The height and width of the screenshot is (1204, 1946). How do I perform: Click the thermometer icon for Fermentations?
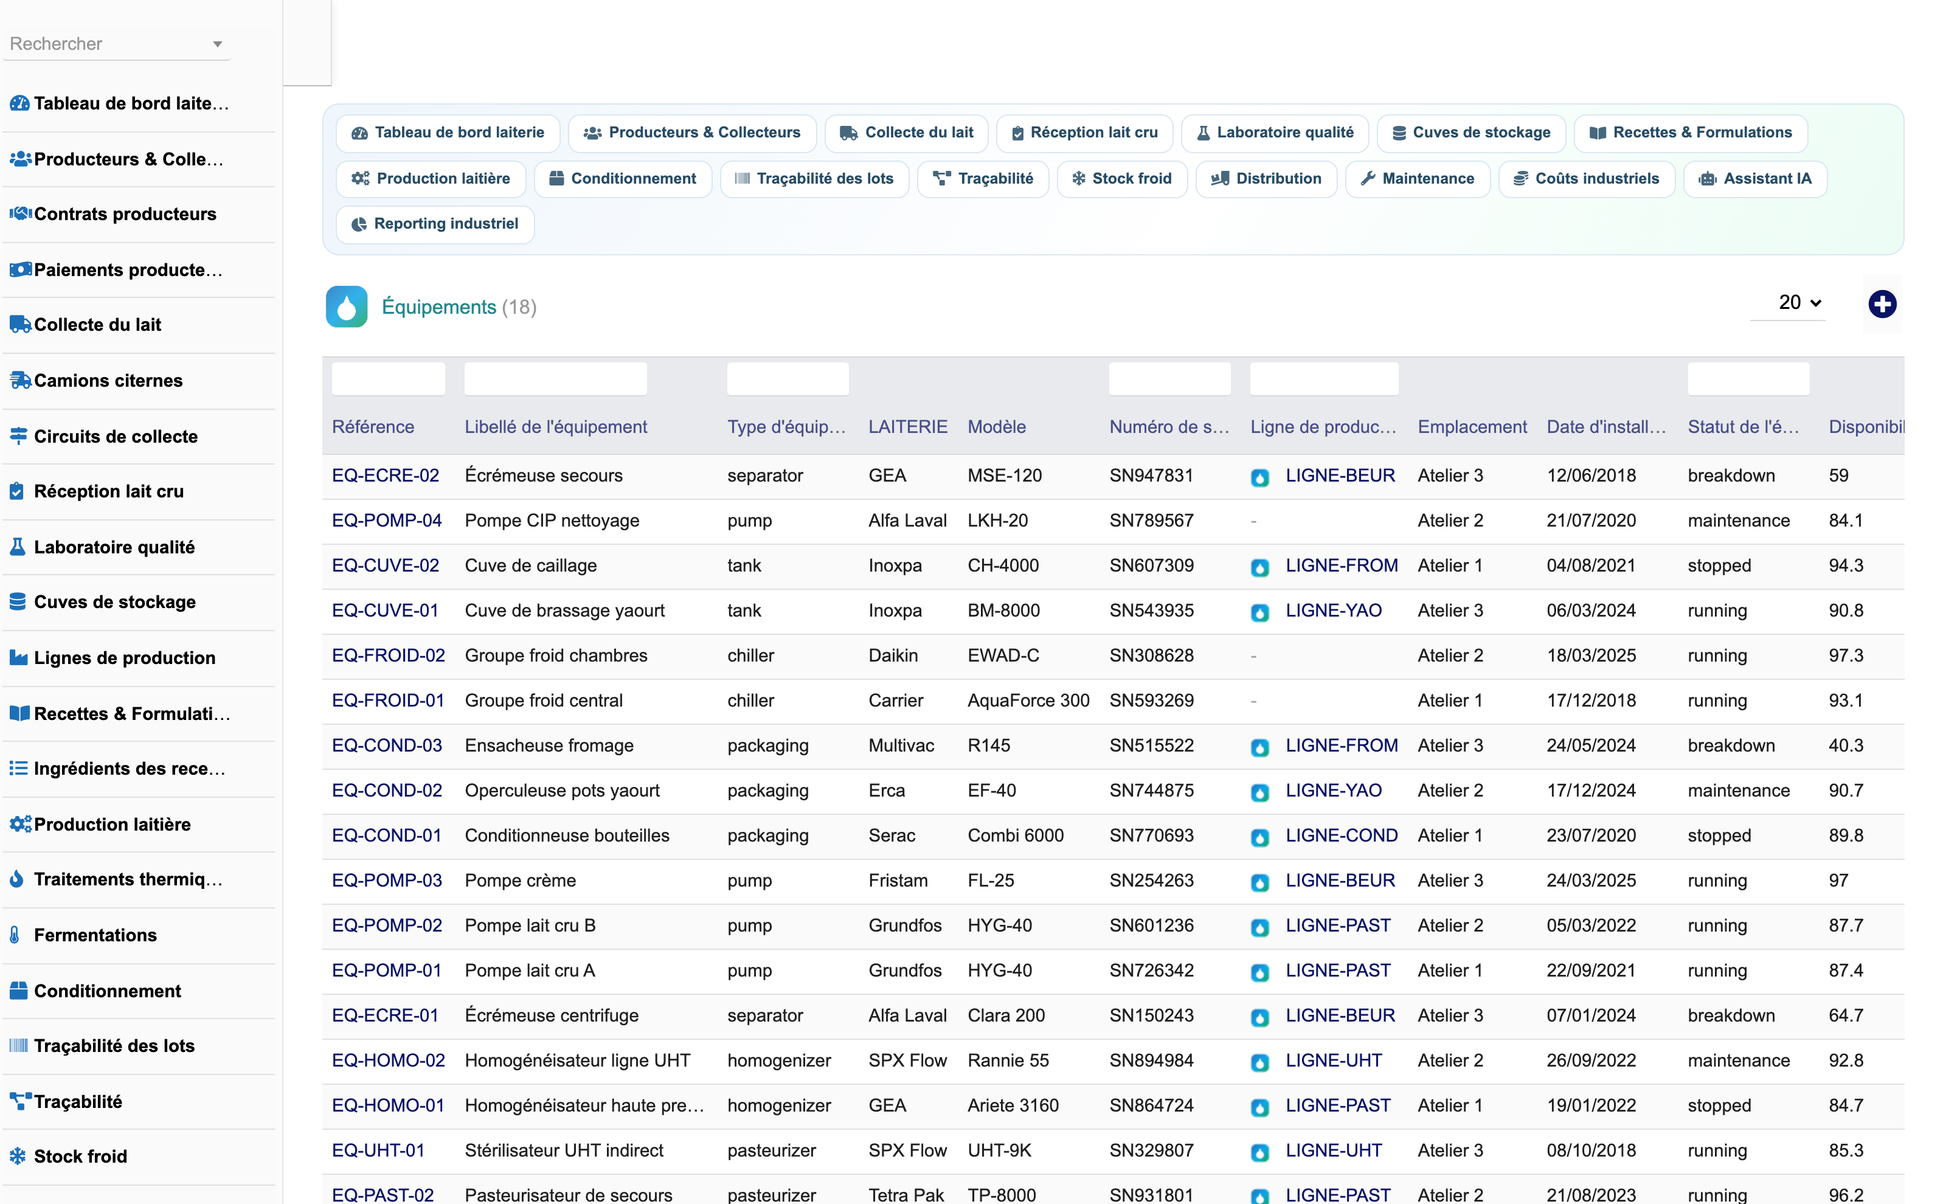click(x=15, y=935)
